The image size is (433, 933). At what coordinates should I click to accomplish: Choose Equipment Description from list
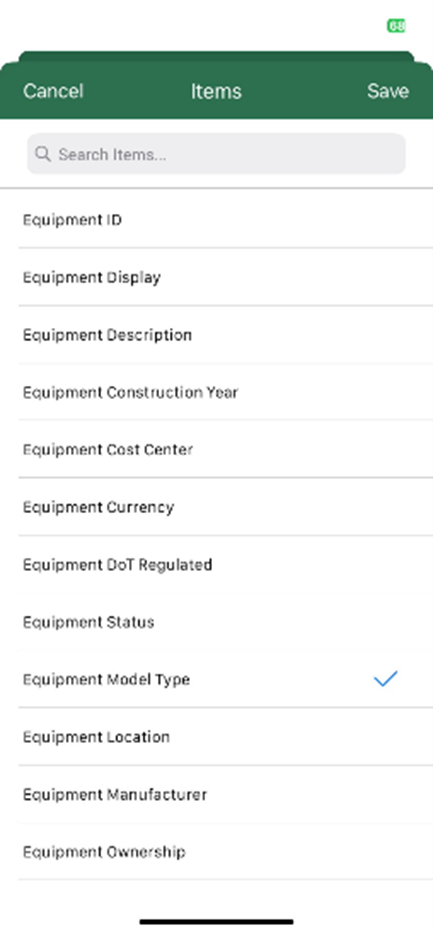click(216, 334)
